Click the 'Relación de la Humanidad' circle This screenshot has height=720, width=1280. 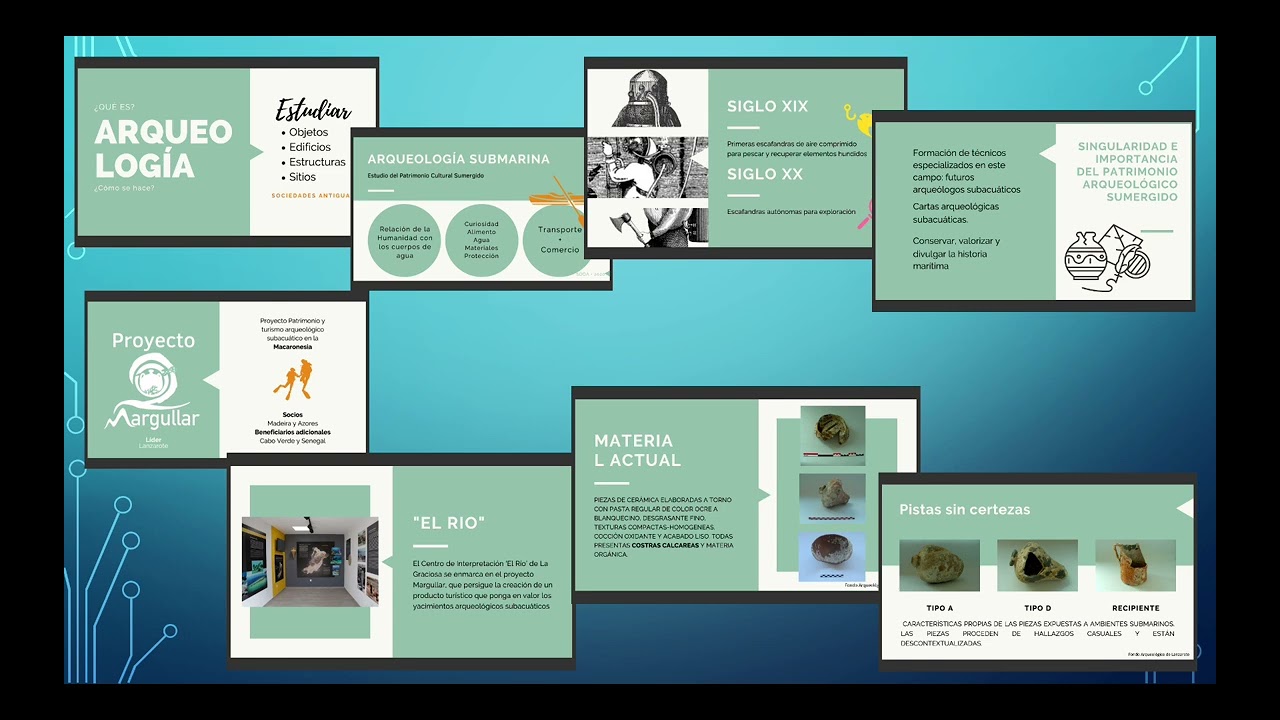pos(404,241)
